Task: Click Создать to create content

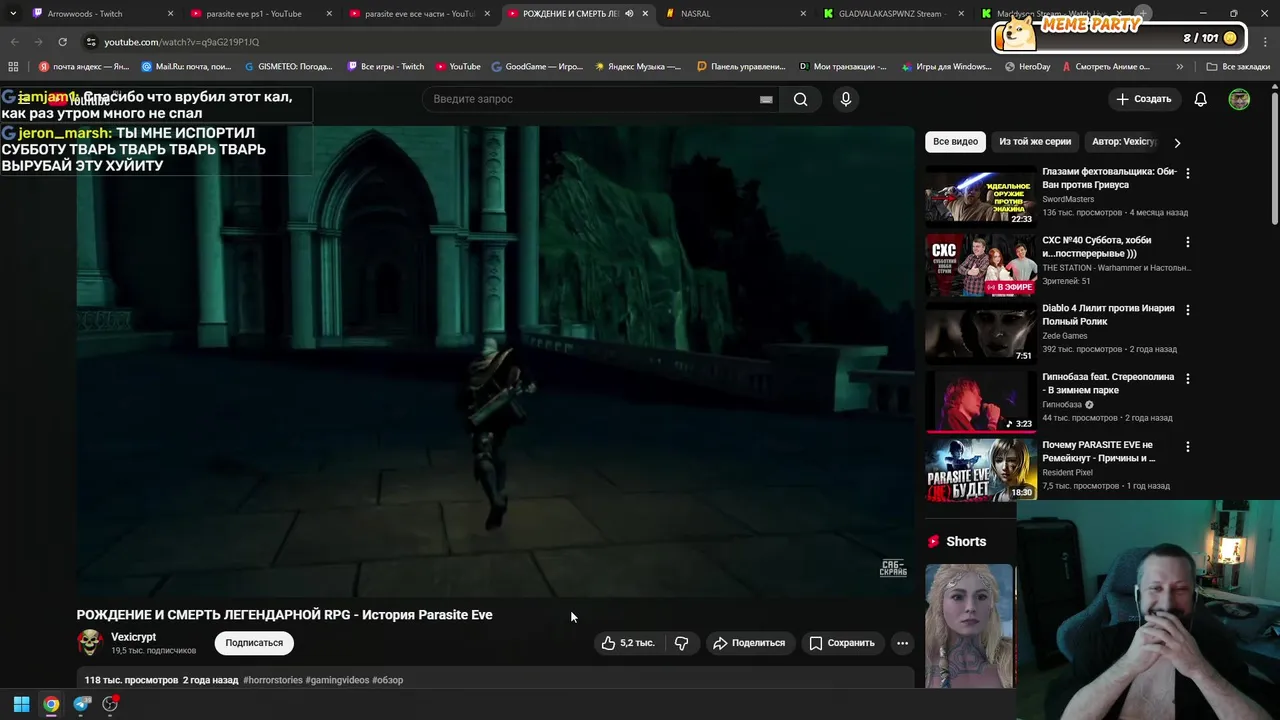Action: 1143,99
